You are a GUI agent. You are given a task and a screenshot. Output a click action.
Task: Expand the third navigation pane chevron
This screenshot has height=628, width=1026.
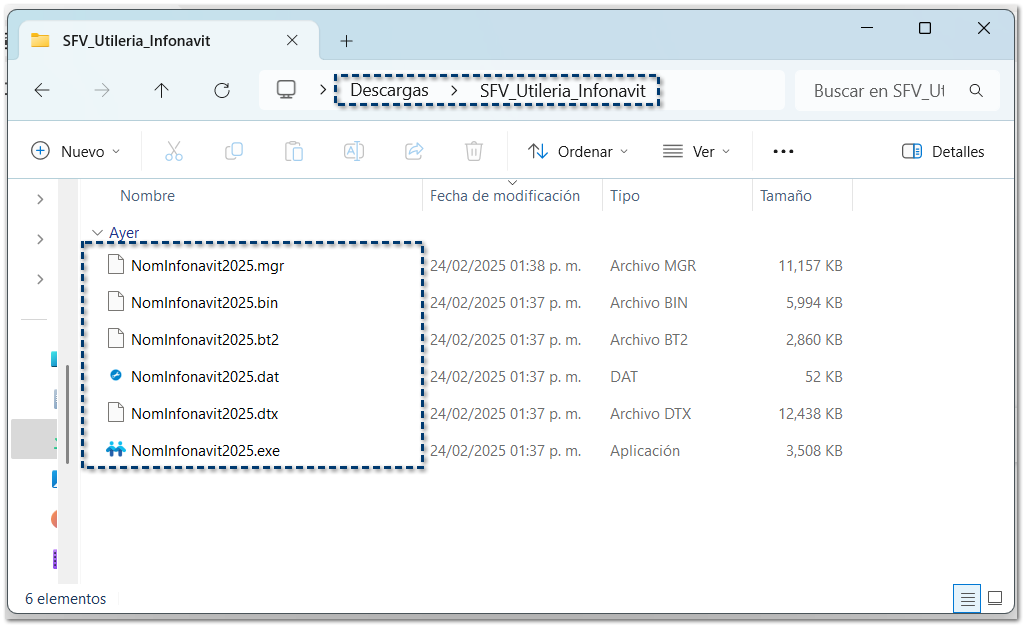point(40,279)
